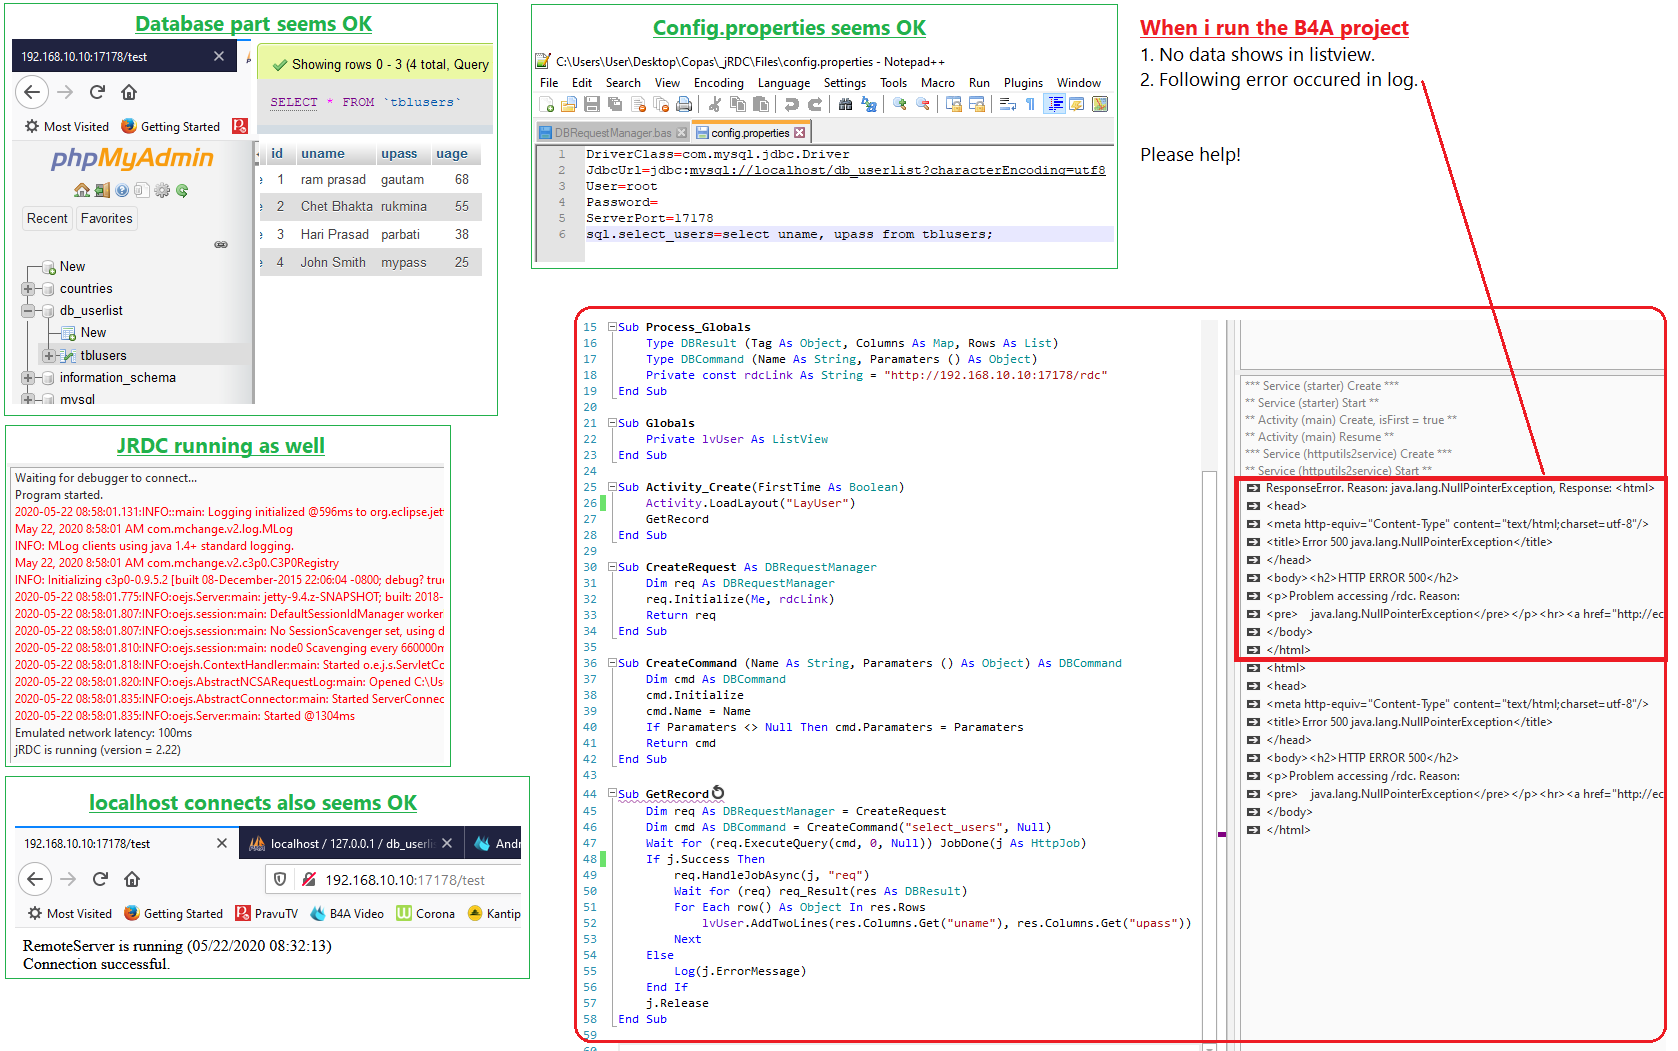Click the shield icon in the address bar
Viewport: 1678px width, 1051px height.
pos(280,879)
